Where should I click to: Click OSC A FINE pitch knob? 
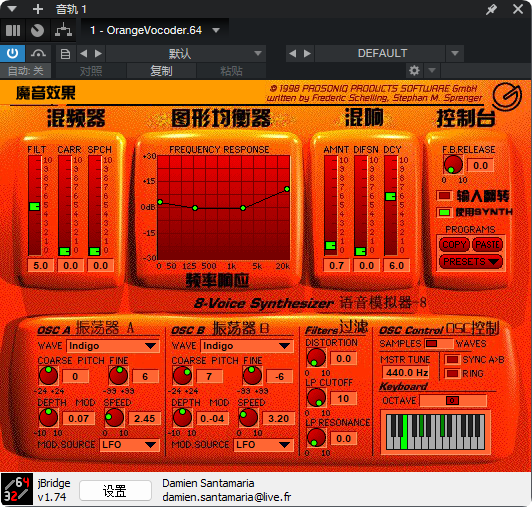[x=118, y=375]
